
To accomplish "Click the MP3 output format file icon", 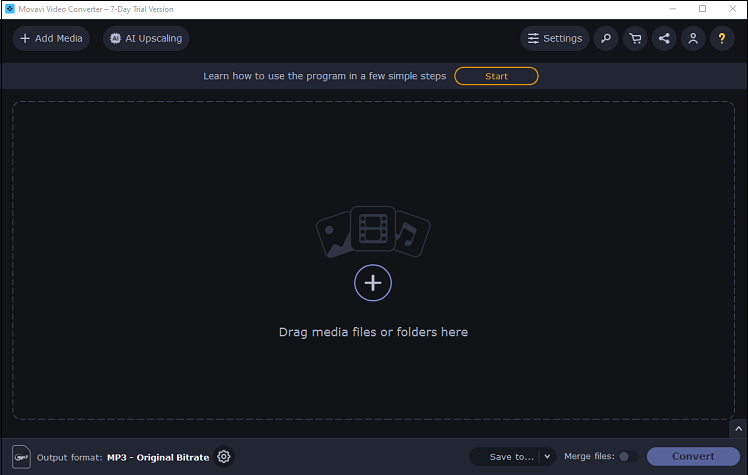I will pos(21,457).
